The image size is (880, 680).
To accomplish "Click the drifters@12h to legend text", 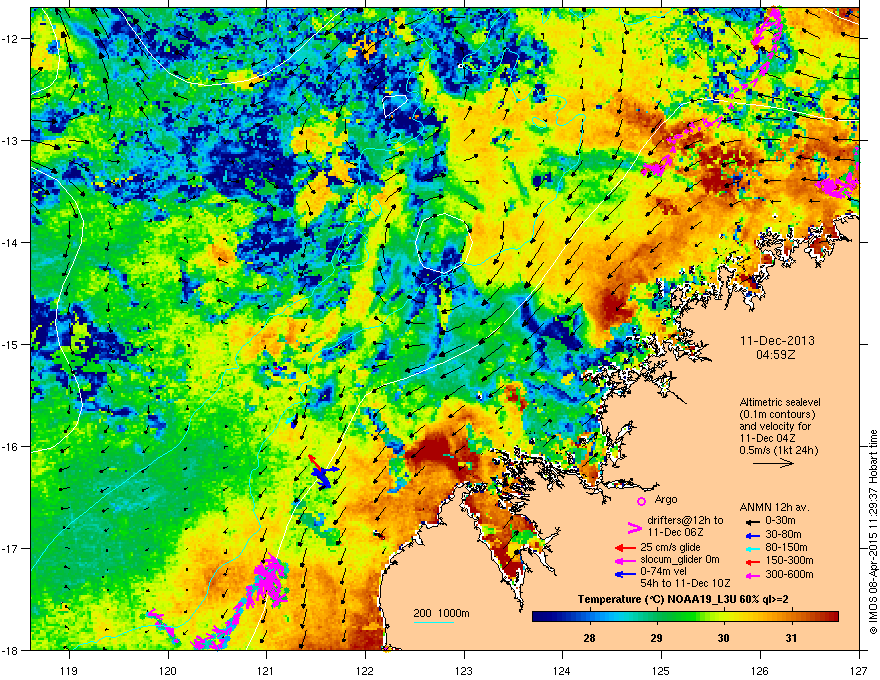I will [x=685, y=520].
